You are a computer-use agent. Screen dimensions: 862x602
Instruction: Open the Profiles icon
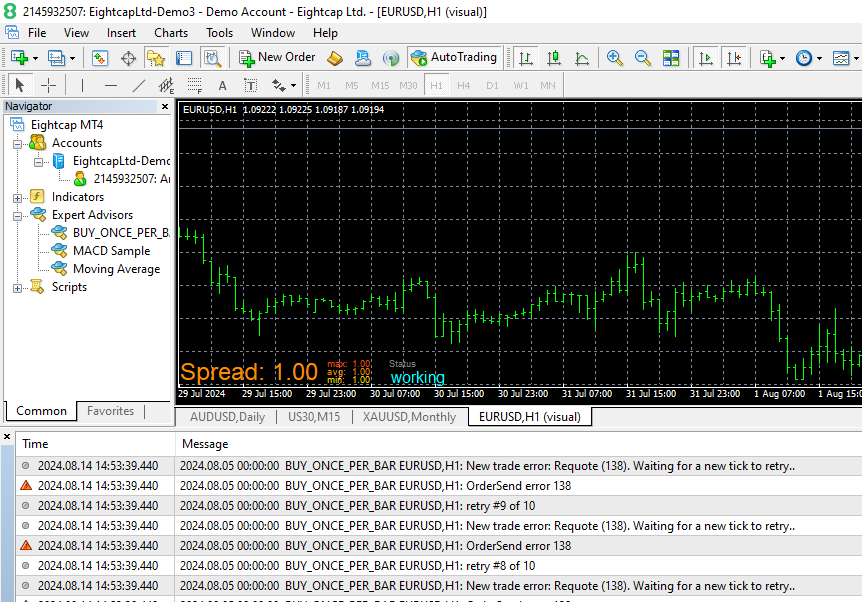[x=56, y=58]
